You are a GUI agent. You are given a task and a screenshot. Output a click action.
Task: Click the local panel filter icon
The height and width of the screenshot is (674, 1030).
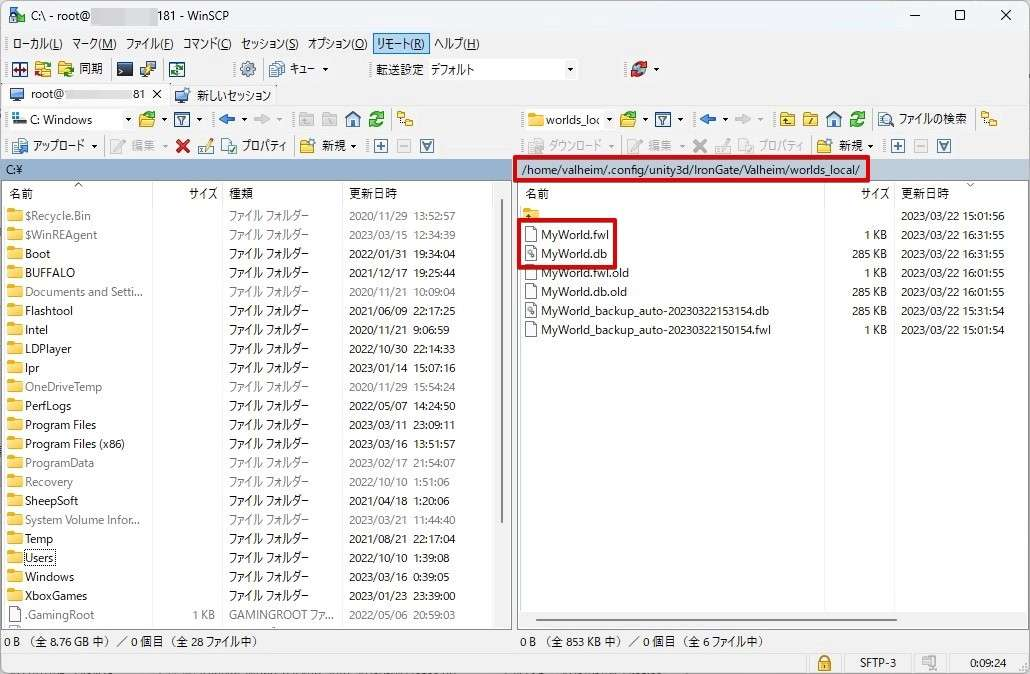[x=182, y=120]
